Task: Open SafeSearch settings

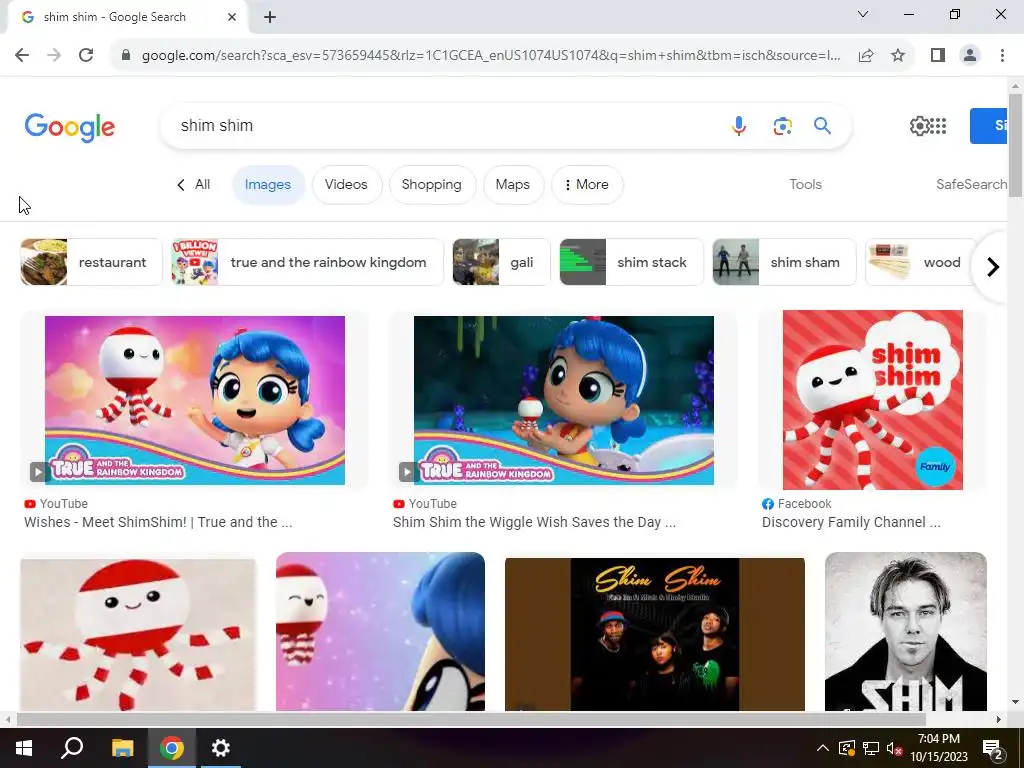Action: [971, 184]
